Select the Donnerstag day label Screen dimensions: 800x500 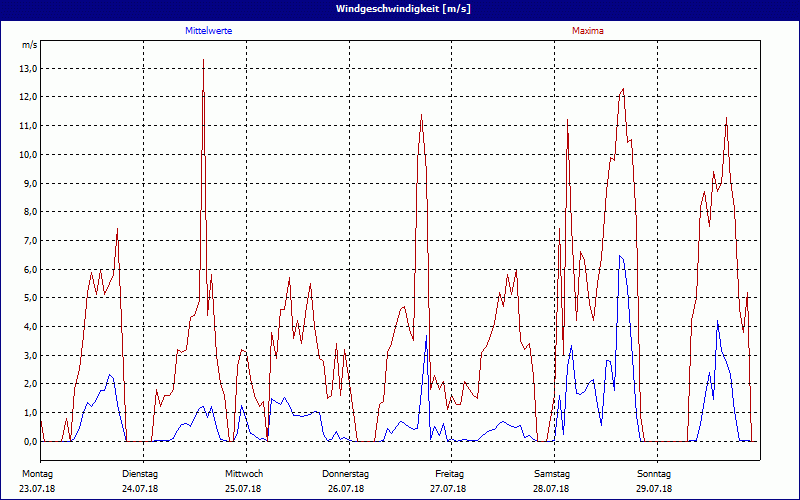tap(346, 473)
